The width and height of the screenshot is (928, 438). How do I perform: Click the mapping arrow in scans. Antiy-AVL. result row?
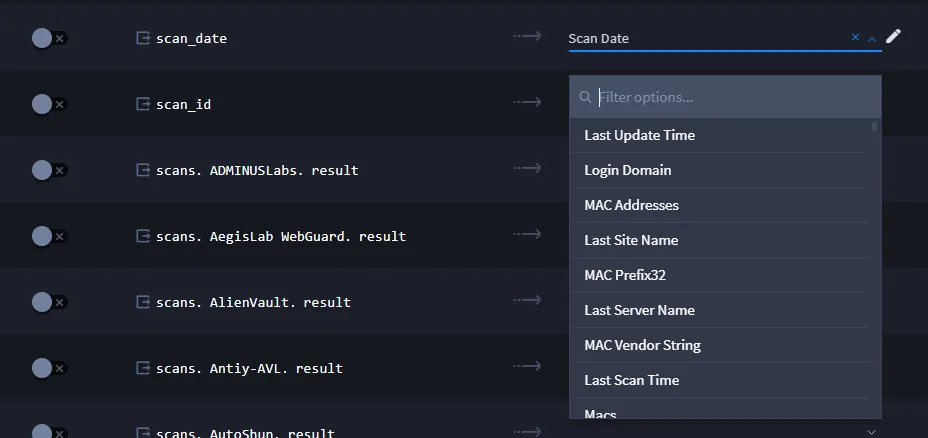click(527, 366)
